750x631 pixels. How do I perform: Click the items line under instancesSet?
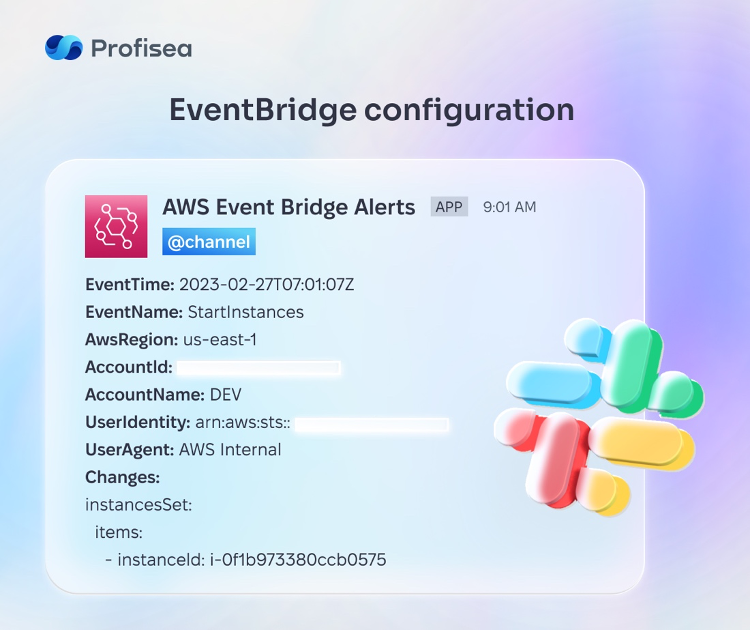119,532
